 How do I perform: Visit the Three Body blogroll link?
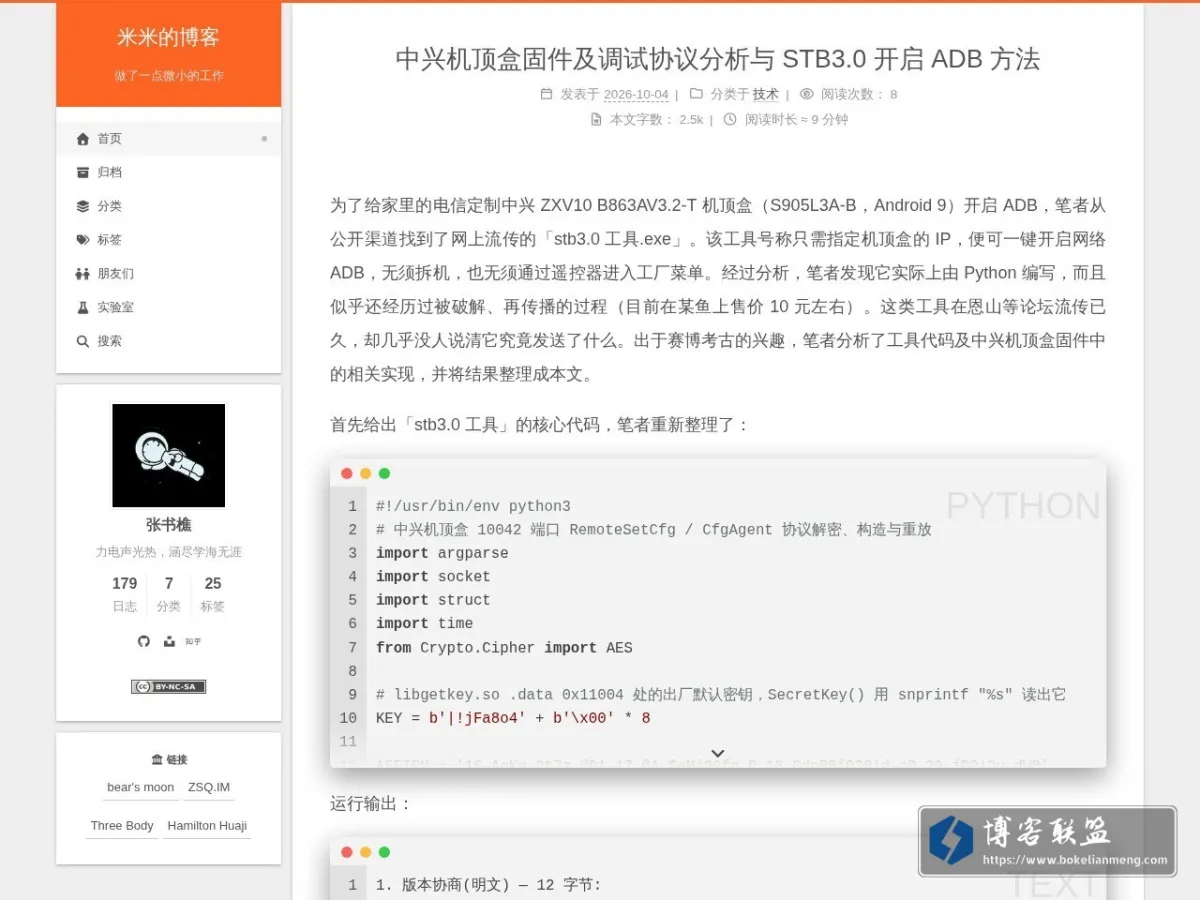(x=122, y=825)
